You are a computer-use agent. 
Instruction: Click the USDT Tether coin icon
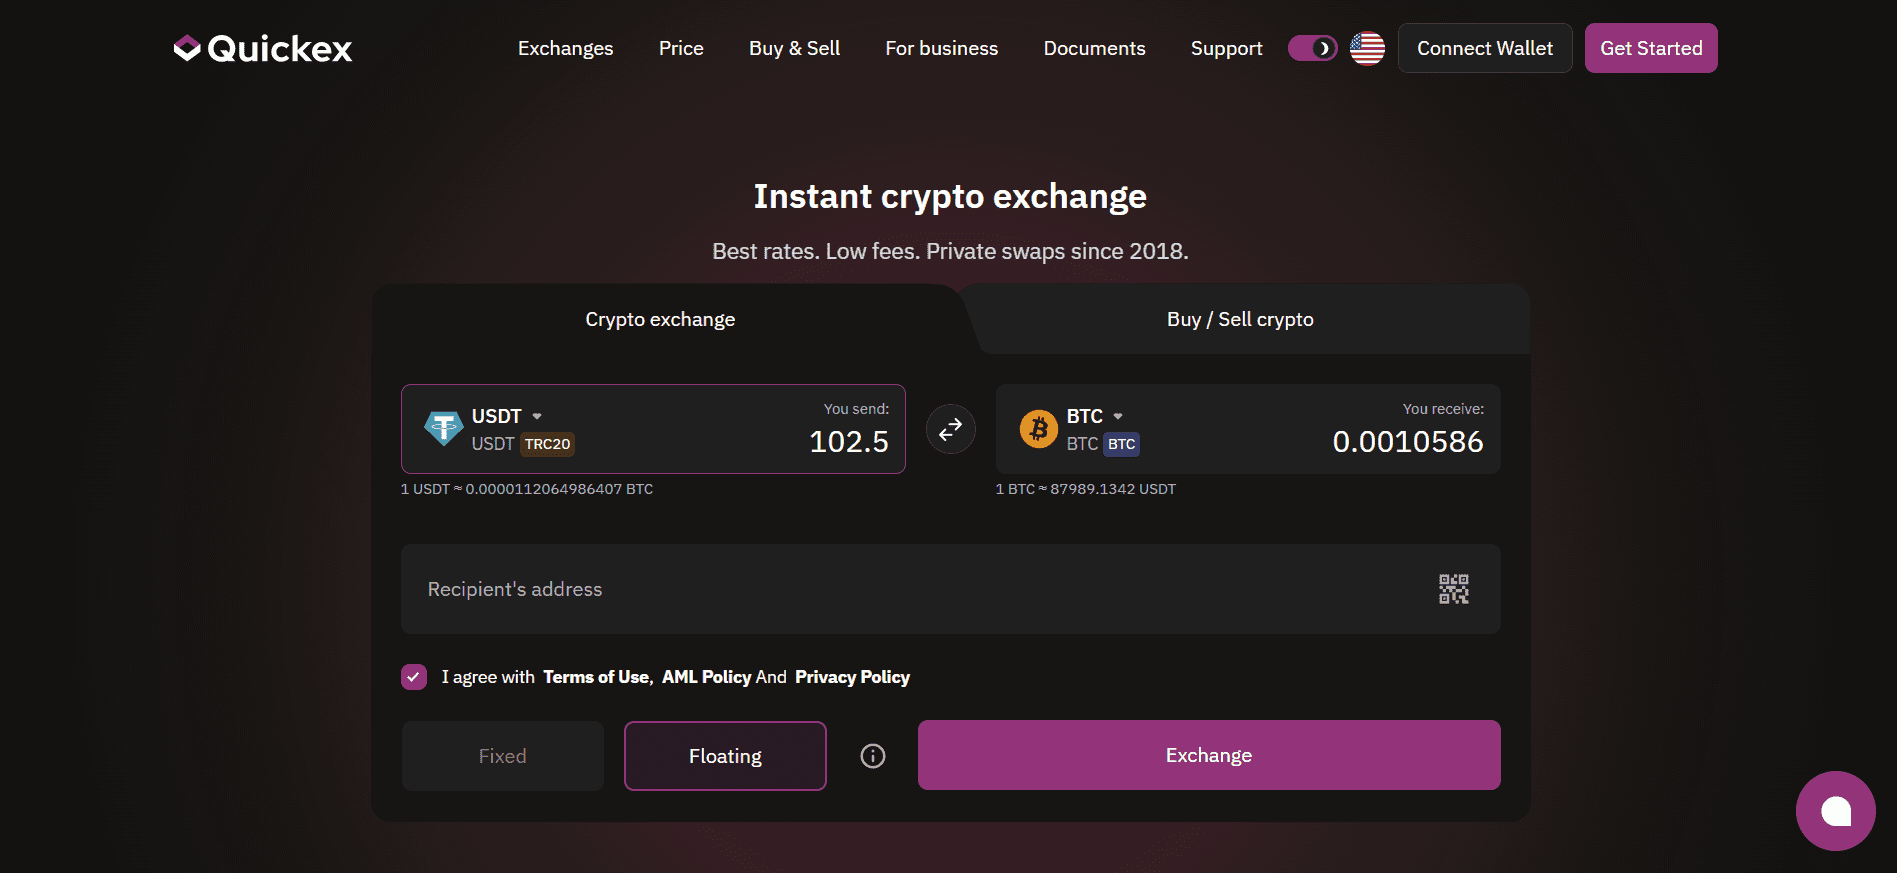443,428
